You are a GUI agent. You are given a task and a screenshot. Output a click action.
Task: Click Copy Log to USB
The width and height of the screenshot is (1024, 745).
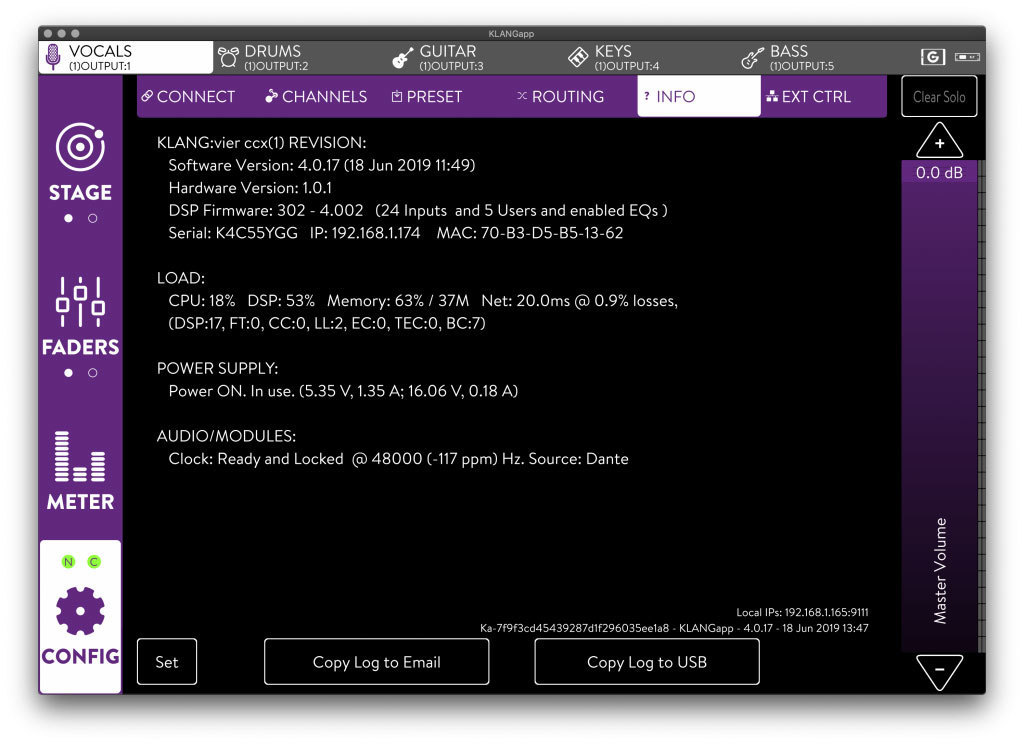(647, 662)
